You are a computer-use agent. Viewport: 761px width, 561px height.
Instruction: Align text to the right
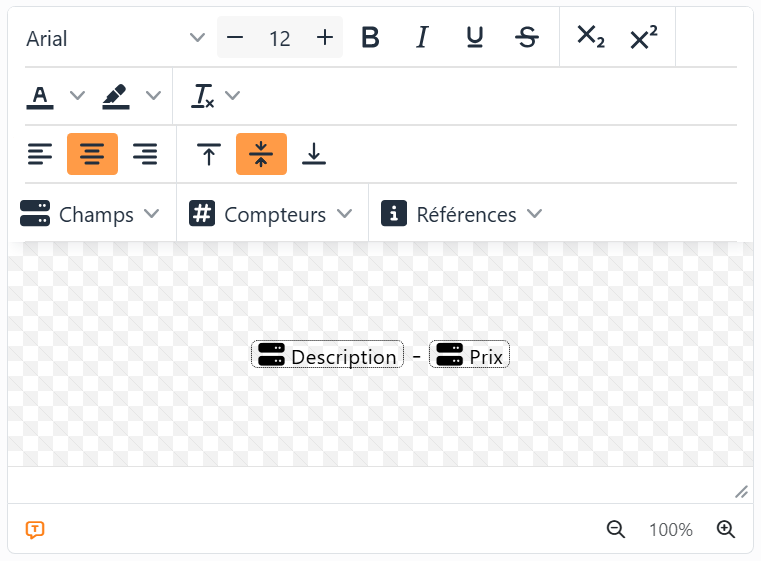pyautogui.click(x=145, y=154)
